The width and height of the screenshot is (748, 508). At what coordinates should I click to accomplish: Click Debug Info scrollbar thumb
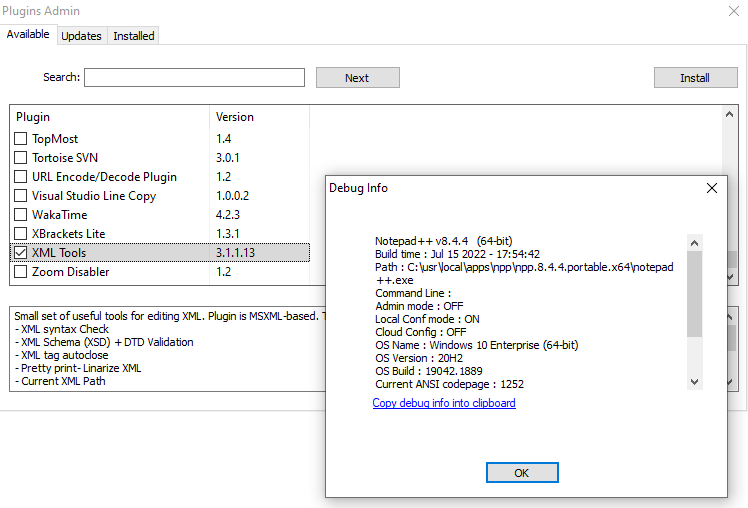tap(695, 294)
